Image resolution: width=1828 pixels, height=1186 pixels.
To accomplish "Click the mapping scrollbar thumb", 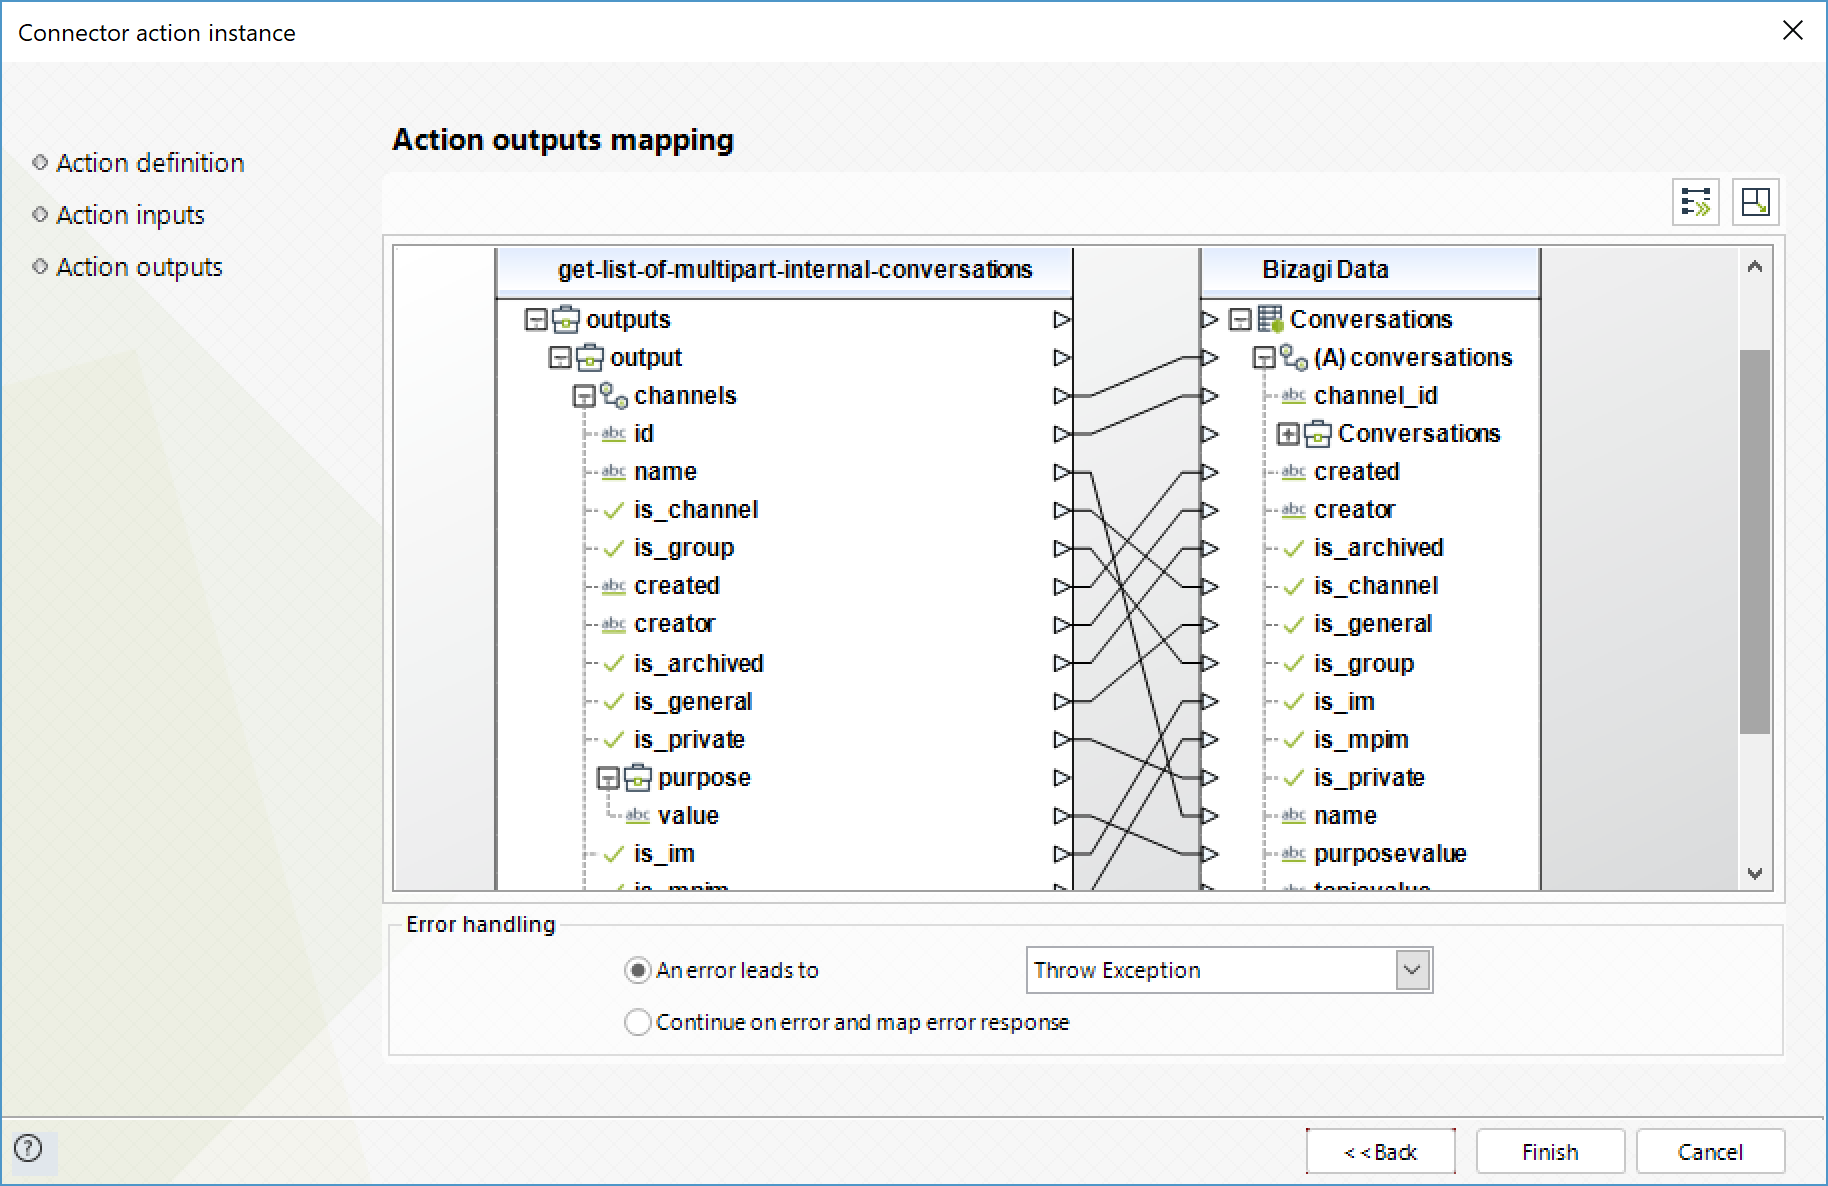I will click(x=1755, y=542).
